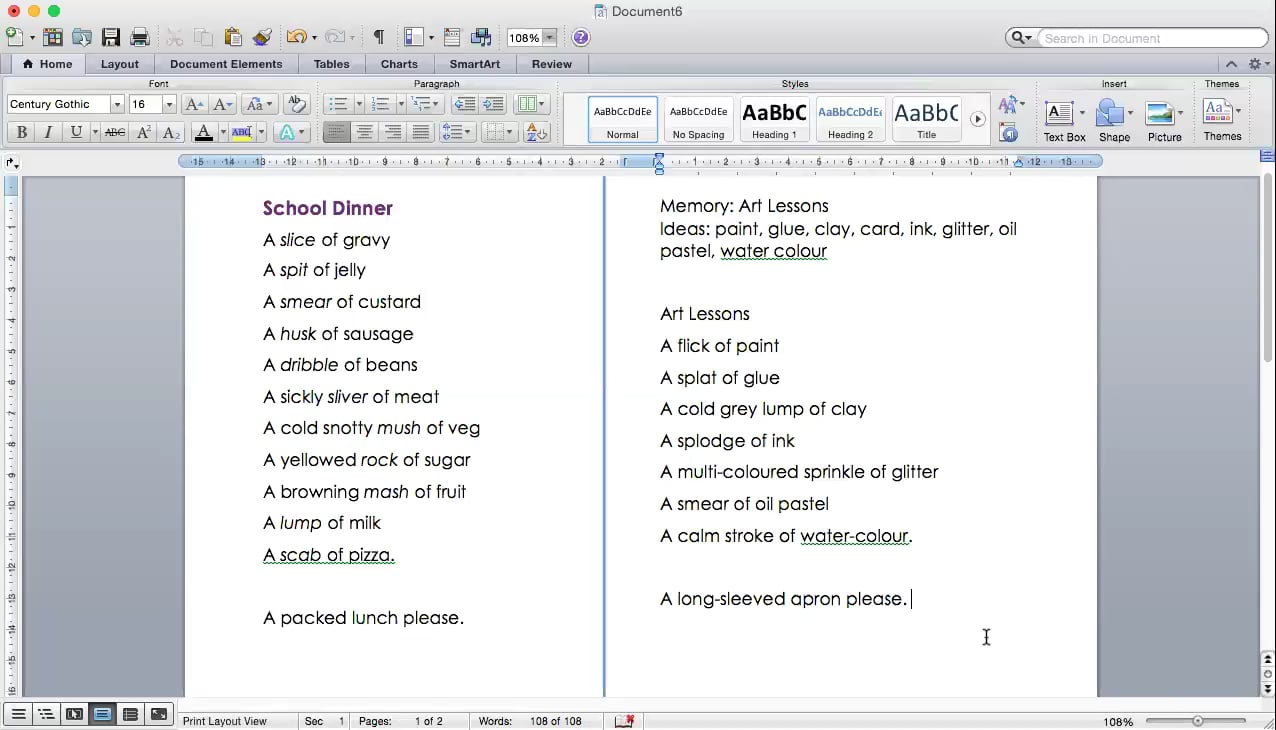The width and height of the screenshot is (1276, 730).
Task: Click the purple Help question mark
Action: click(581, 37)
